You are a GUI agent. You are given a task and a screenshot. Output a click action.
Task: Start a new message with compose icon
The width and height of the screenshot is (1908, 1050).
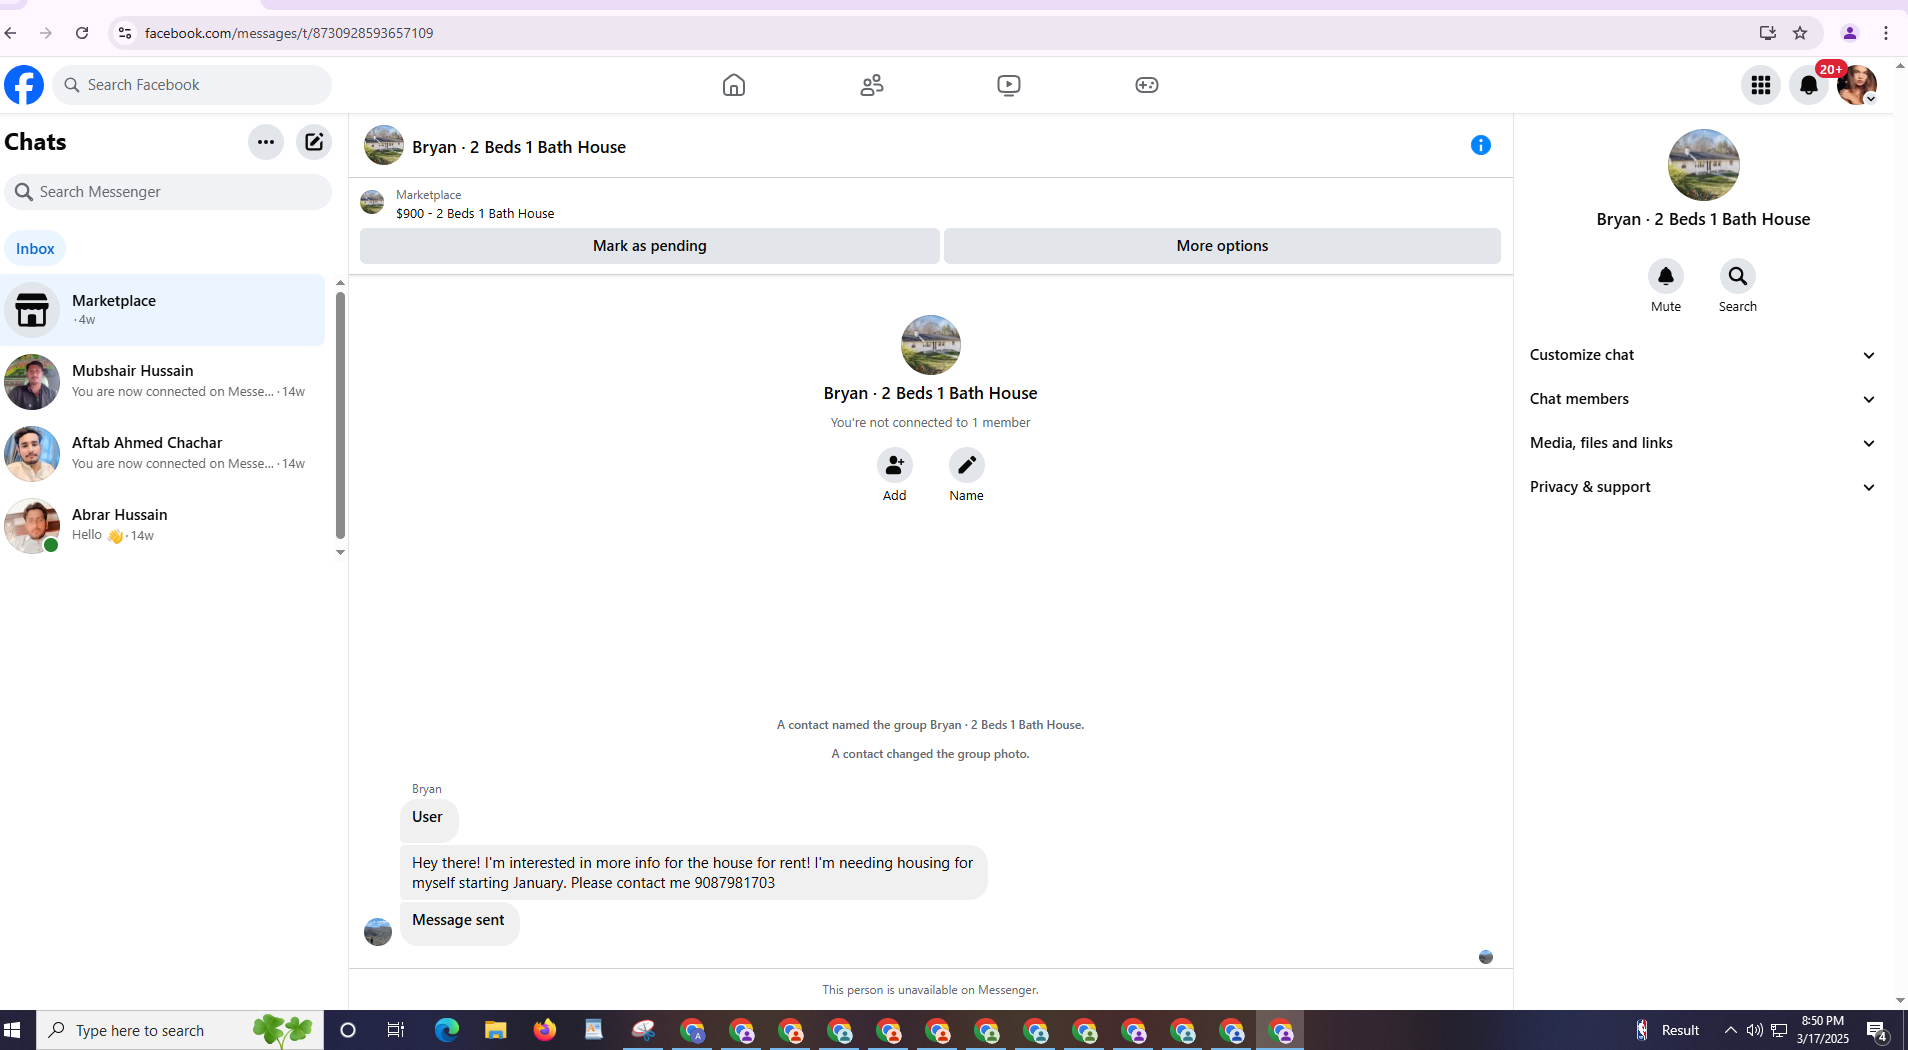tap(314, 142)
